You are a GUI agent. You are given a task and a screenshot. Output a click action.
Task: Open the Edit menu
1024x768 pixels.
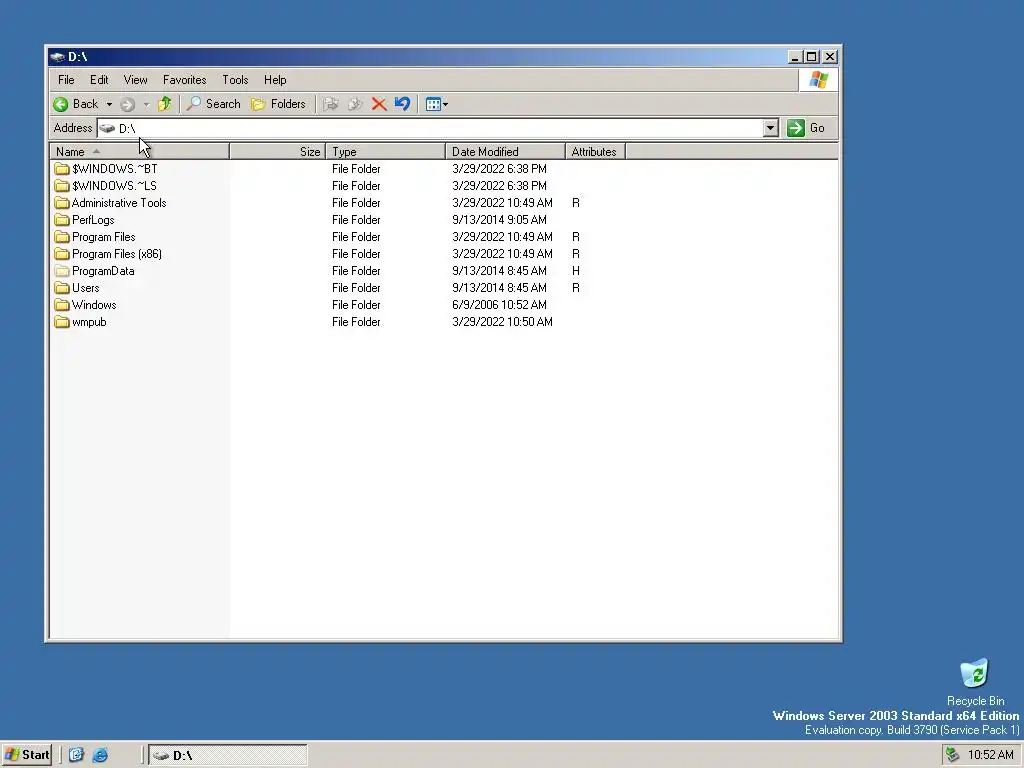click(x=99, y=80)
